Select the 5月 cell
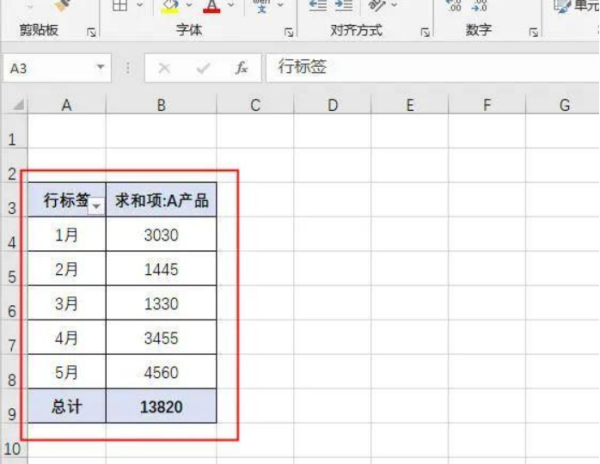600x464 pixels. point(67,372)
